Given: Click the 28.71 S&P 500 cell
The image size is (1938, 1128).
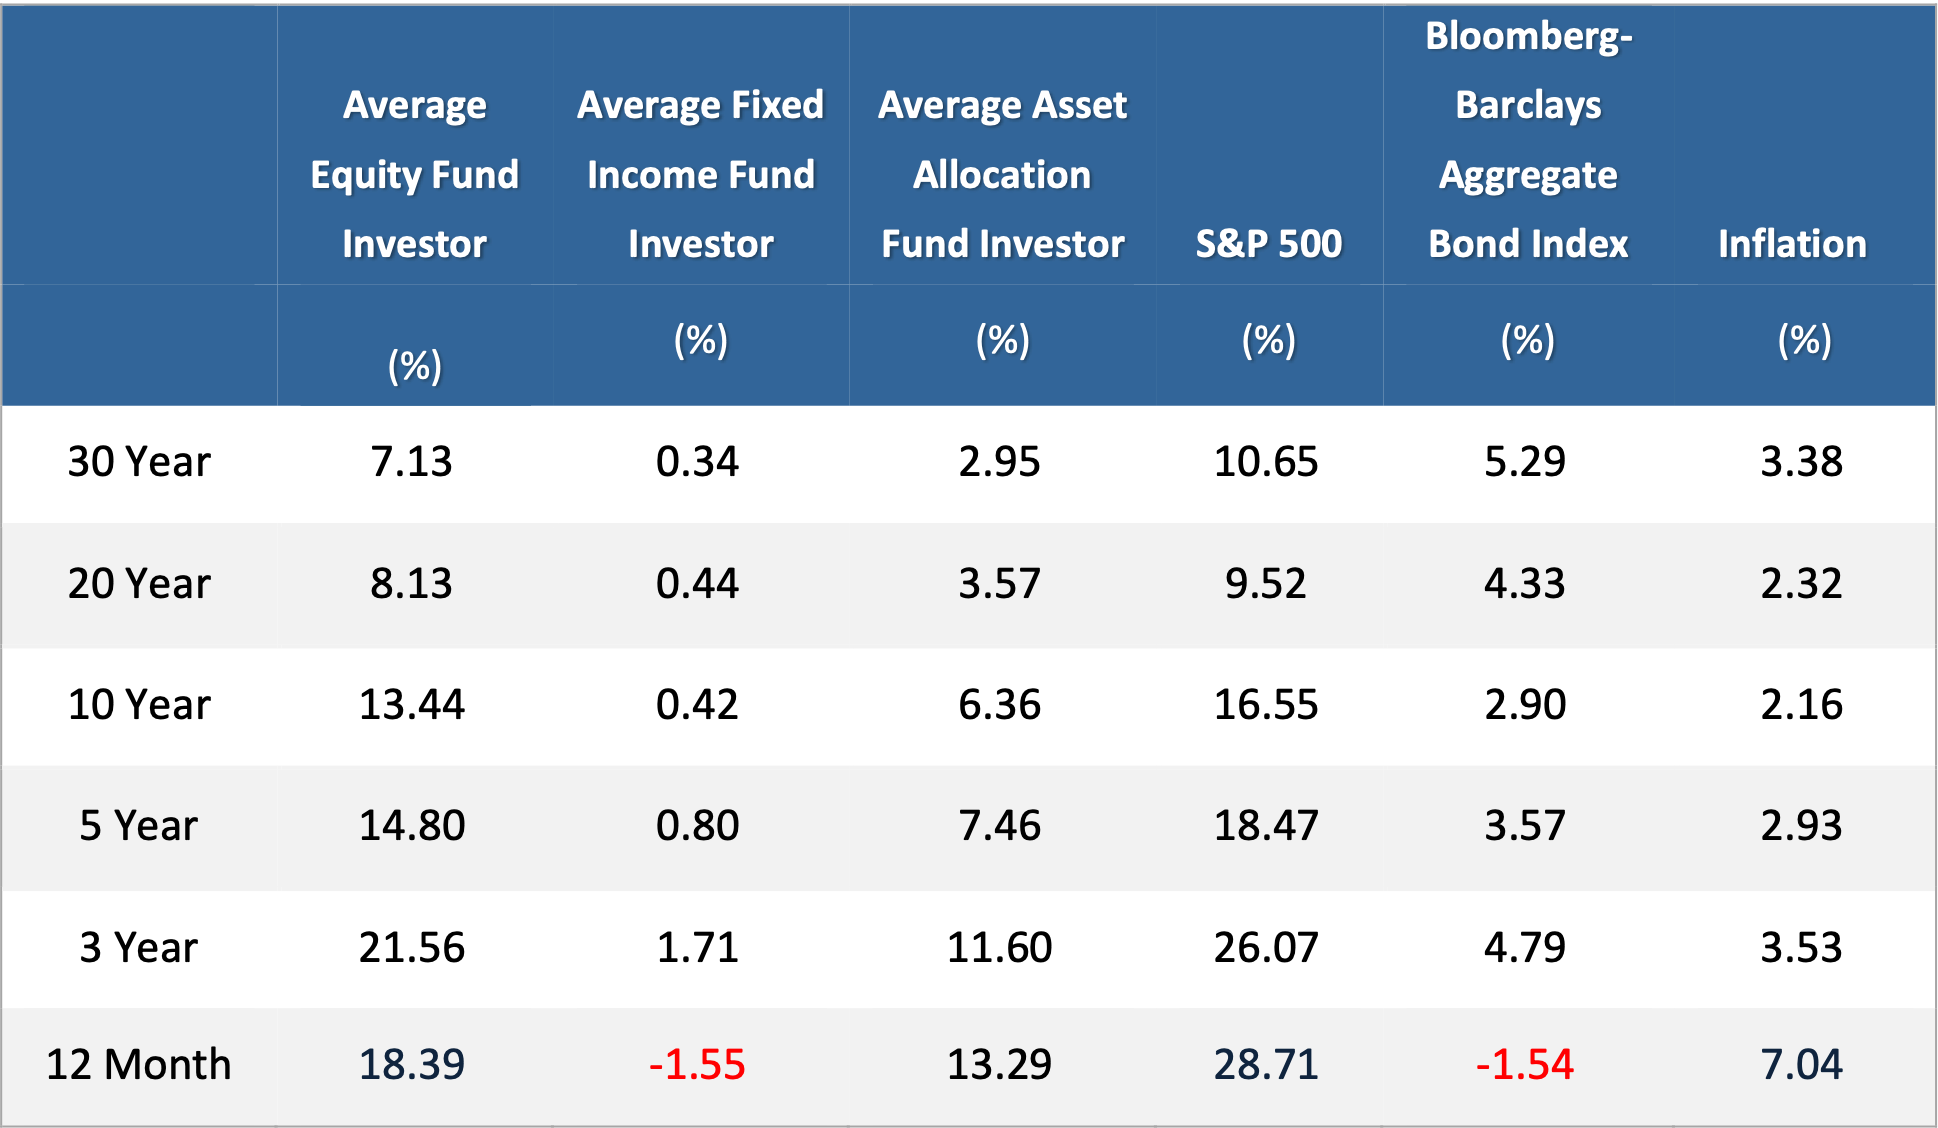Looking at the screenshot, I should click(1266, 1065).
